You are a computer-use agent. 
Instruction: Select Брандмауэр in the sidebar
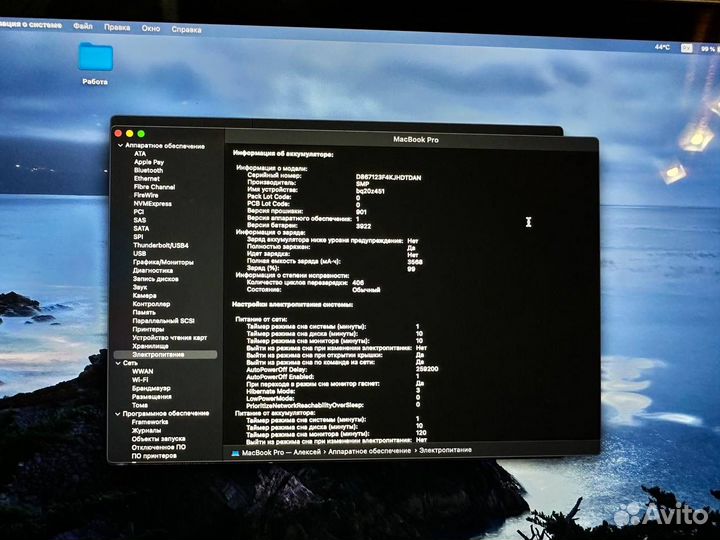151,388
